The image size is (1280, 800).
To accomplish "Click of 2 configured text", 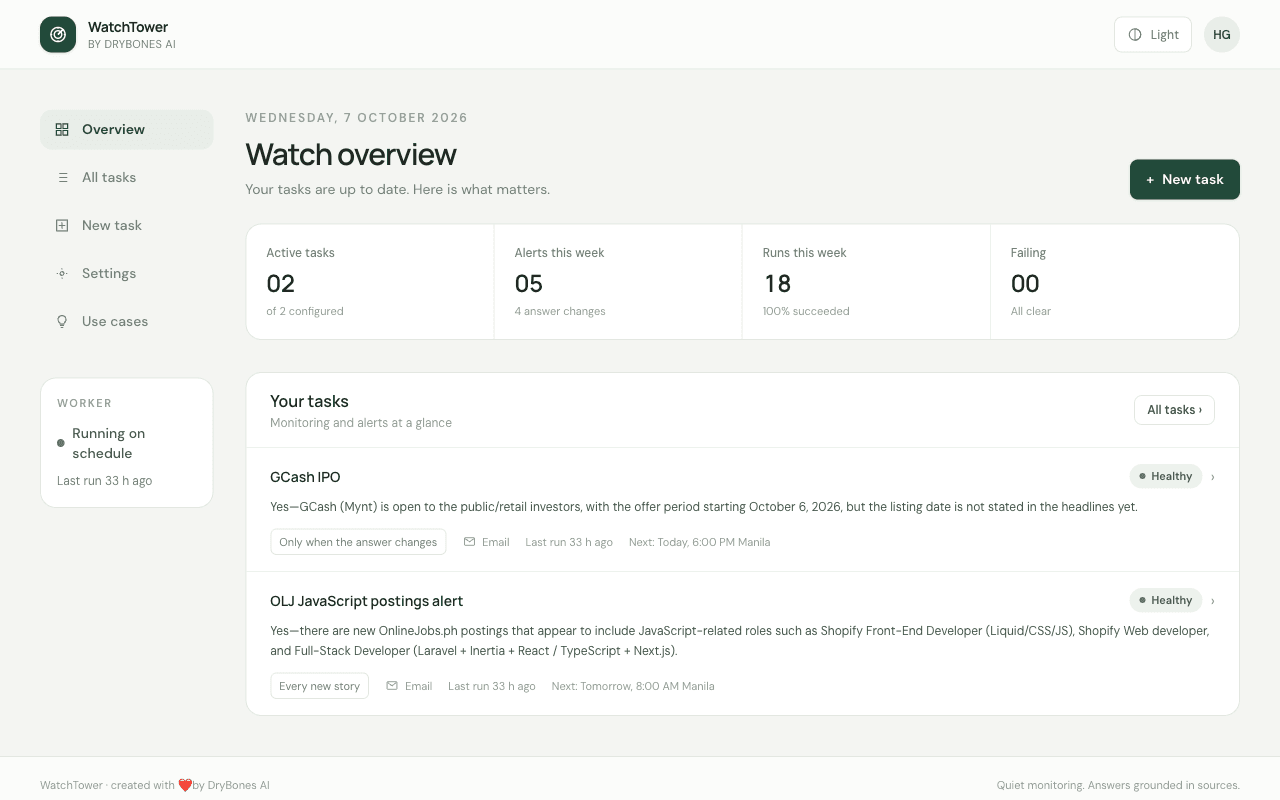I will click(305, 311).
